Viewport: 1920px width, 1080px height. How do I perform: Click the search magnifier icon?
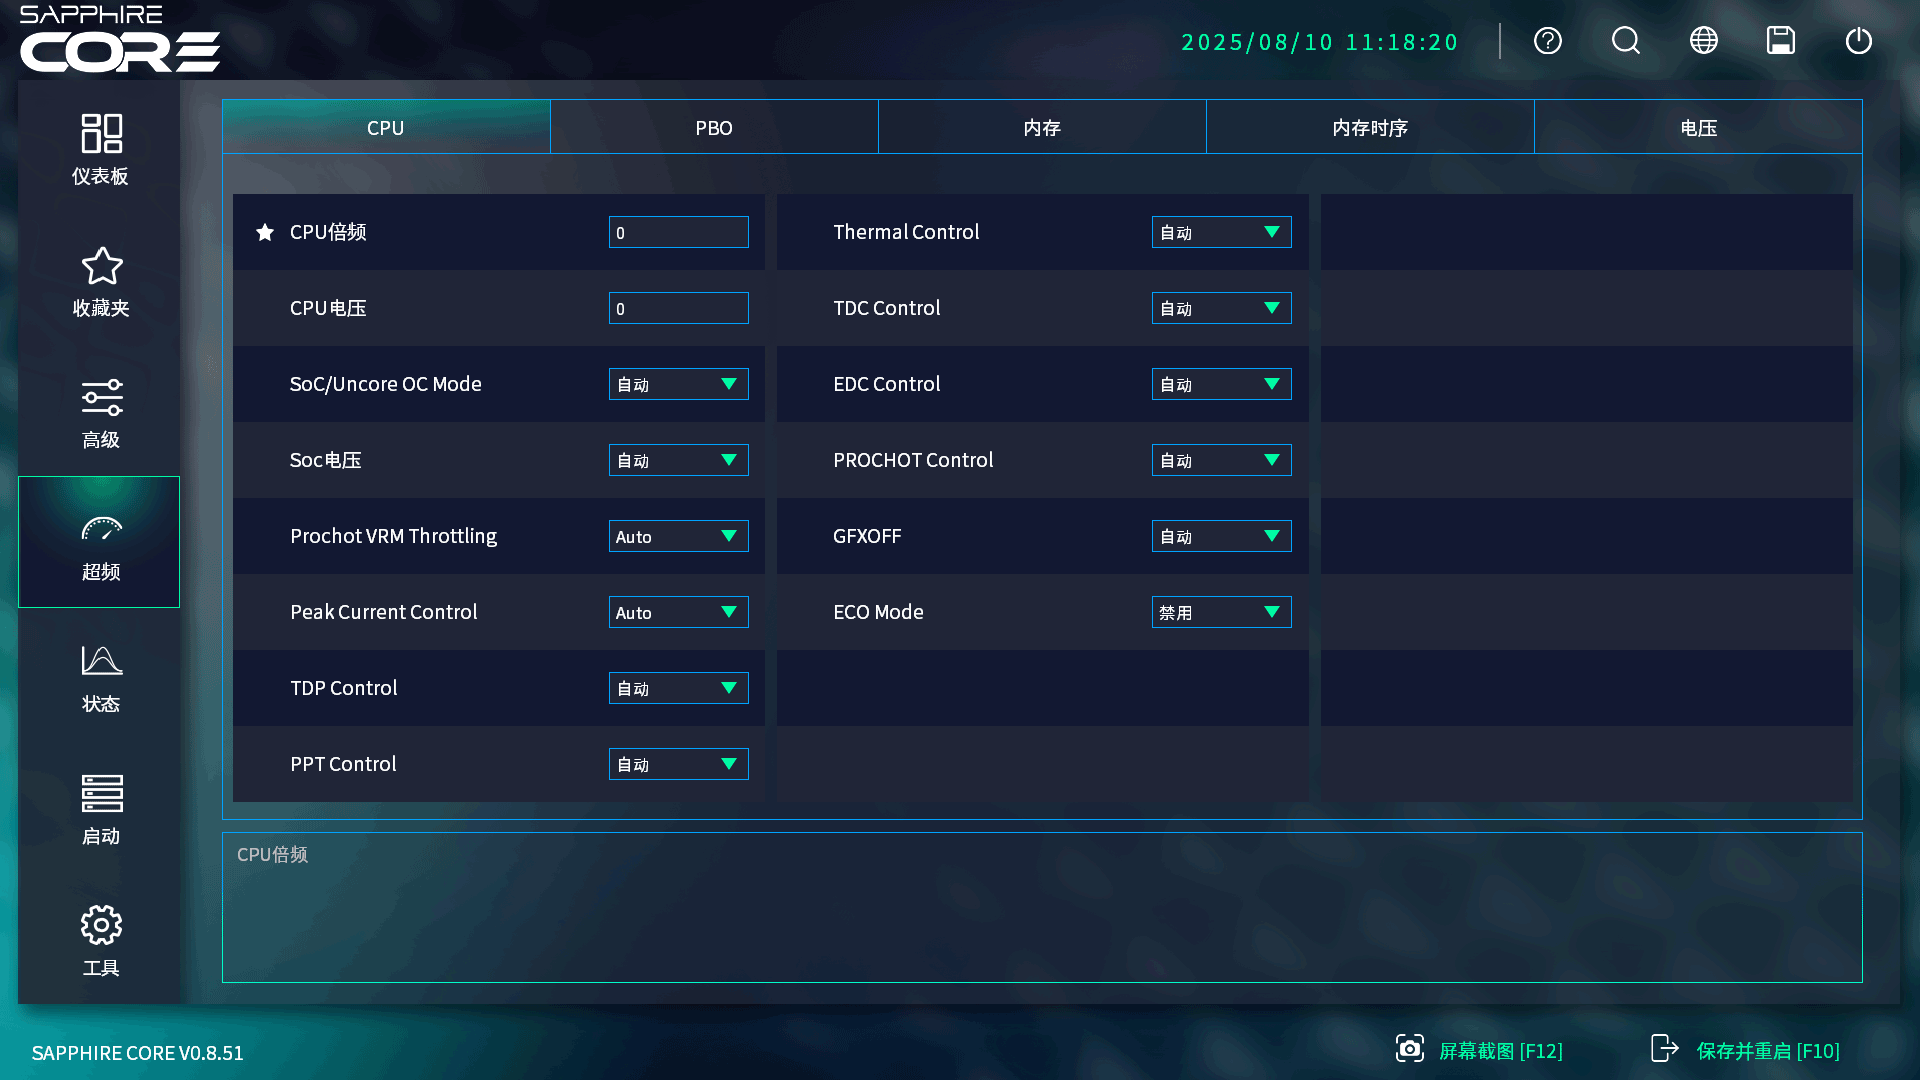1626,41
